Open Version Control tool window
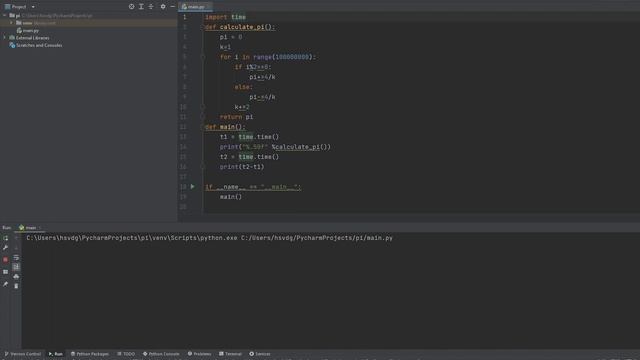This screenshot has width=640, height=360. [x=22, y=354]
